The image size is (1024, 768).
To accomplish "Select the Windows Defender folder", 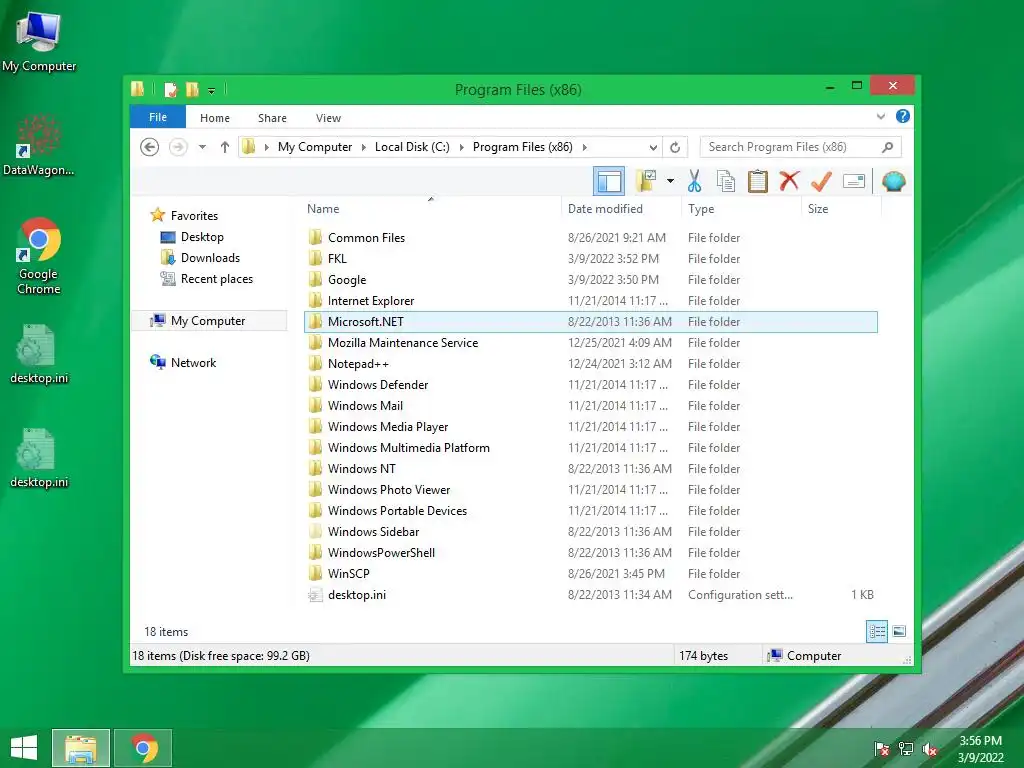I will tap(591, 385).
